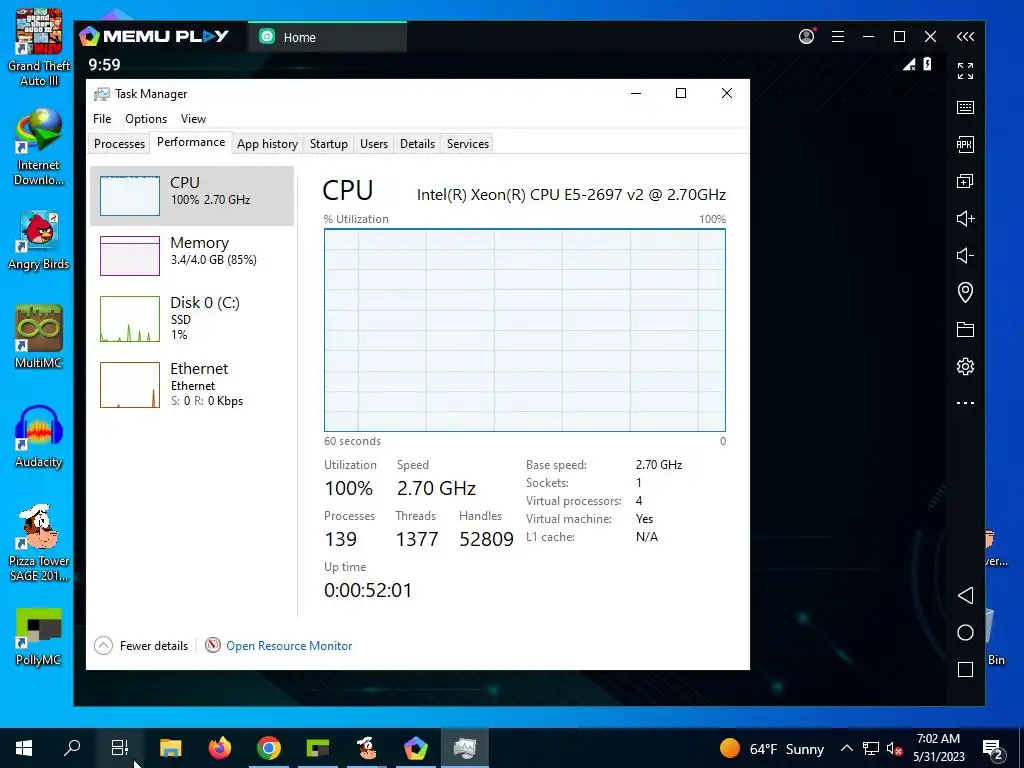Open the App history tab
This screenshot has width=1024, height=768.
pos(267,144)
